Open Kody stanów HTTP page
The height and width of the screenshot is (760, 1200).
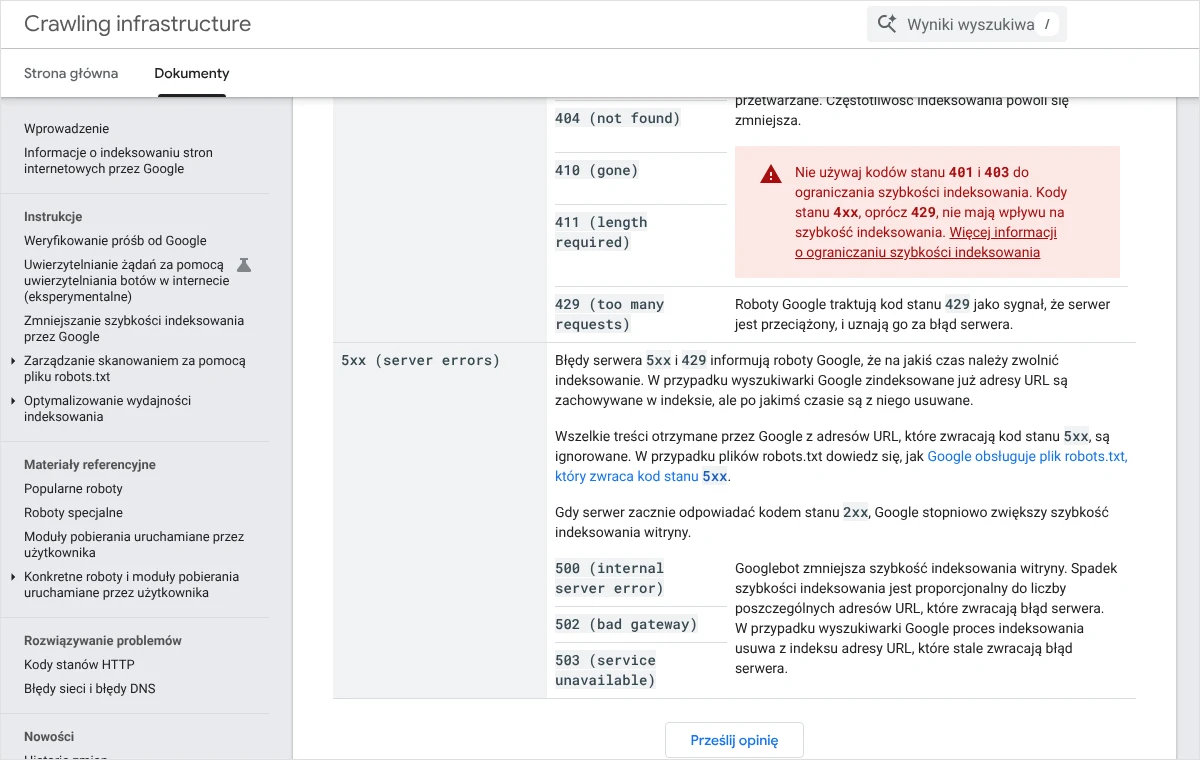pyautogui.click(x=79, y=665)
